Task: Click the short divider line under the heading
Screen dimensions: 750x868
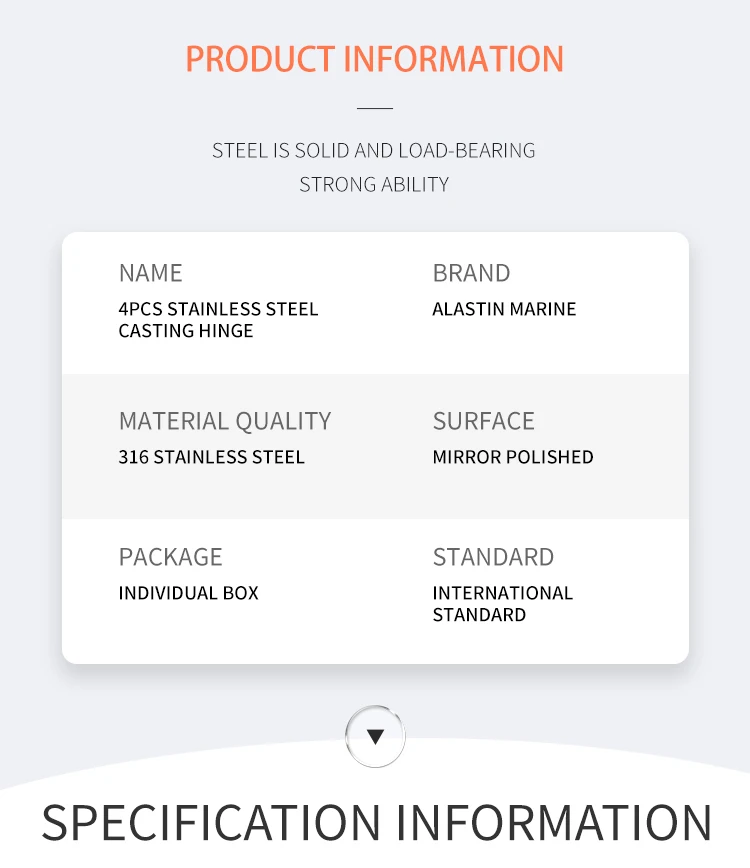Action: 375,108
